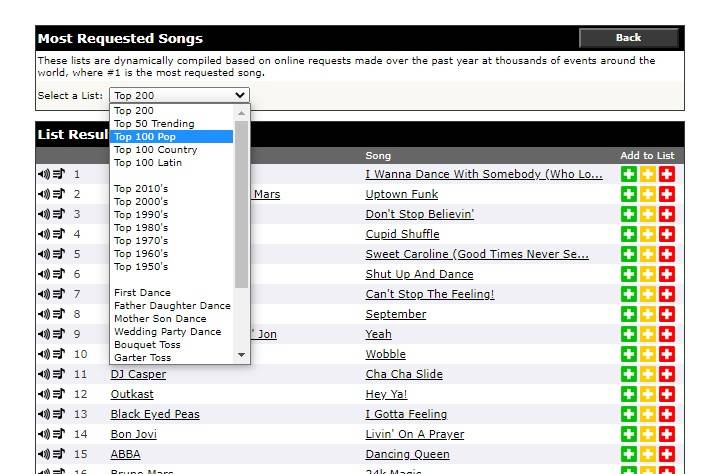This screenshot has height=474, width=711.
Task: Pick Top 1990's from the list
Action: coord(171,215)
